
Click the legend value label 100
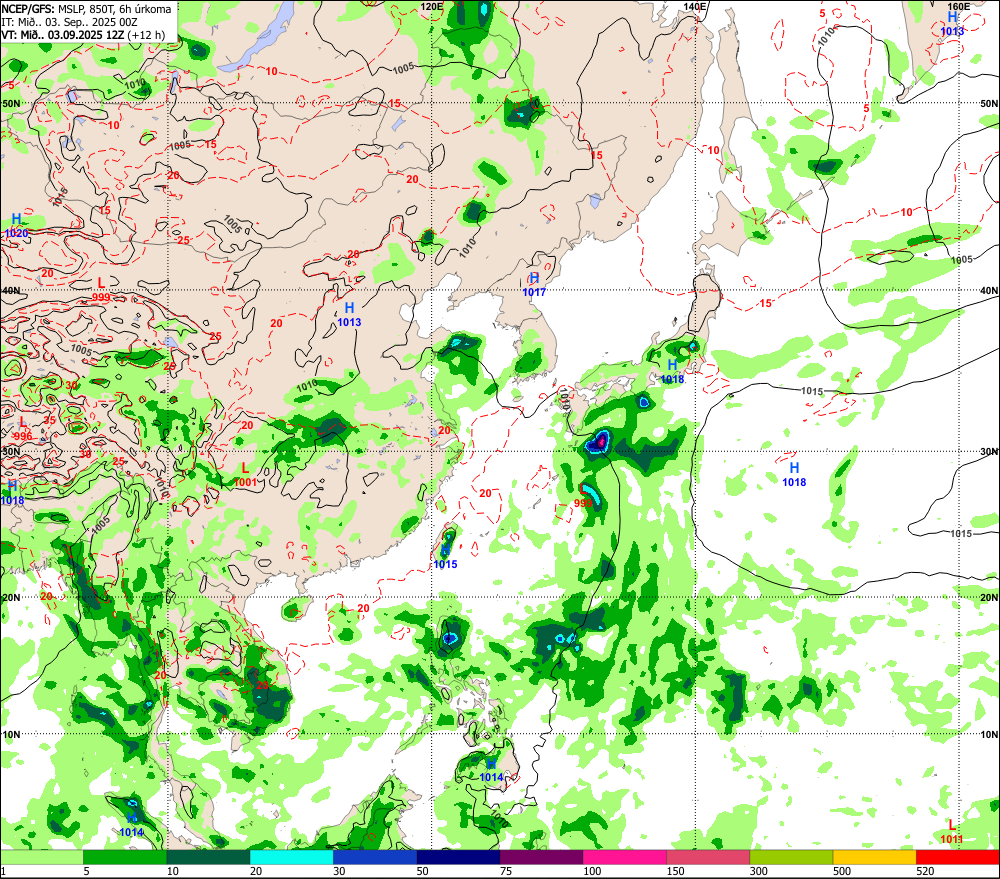592,871
